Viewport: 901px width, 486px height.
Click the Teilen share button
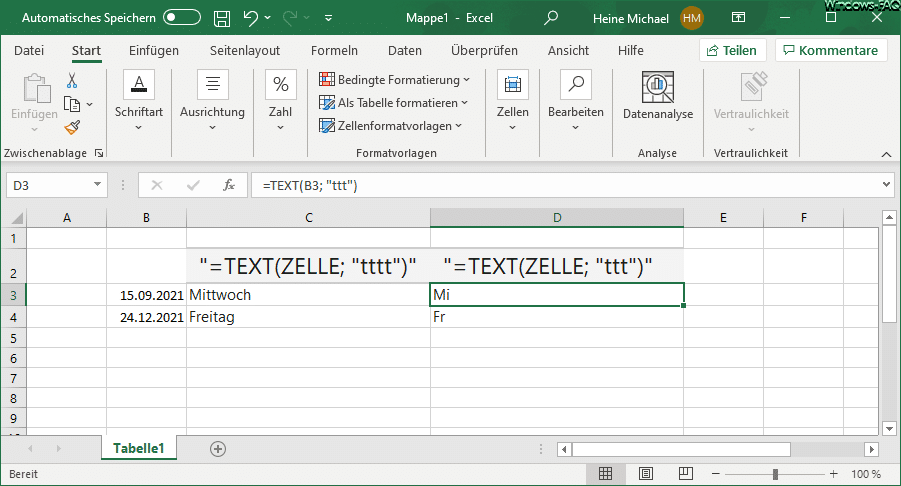[x=732, y=51]
